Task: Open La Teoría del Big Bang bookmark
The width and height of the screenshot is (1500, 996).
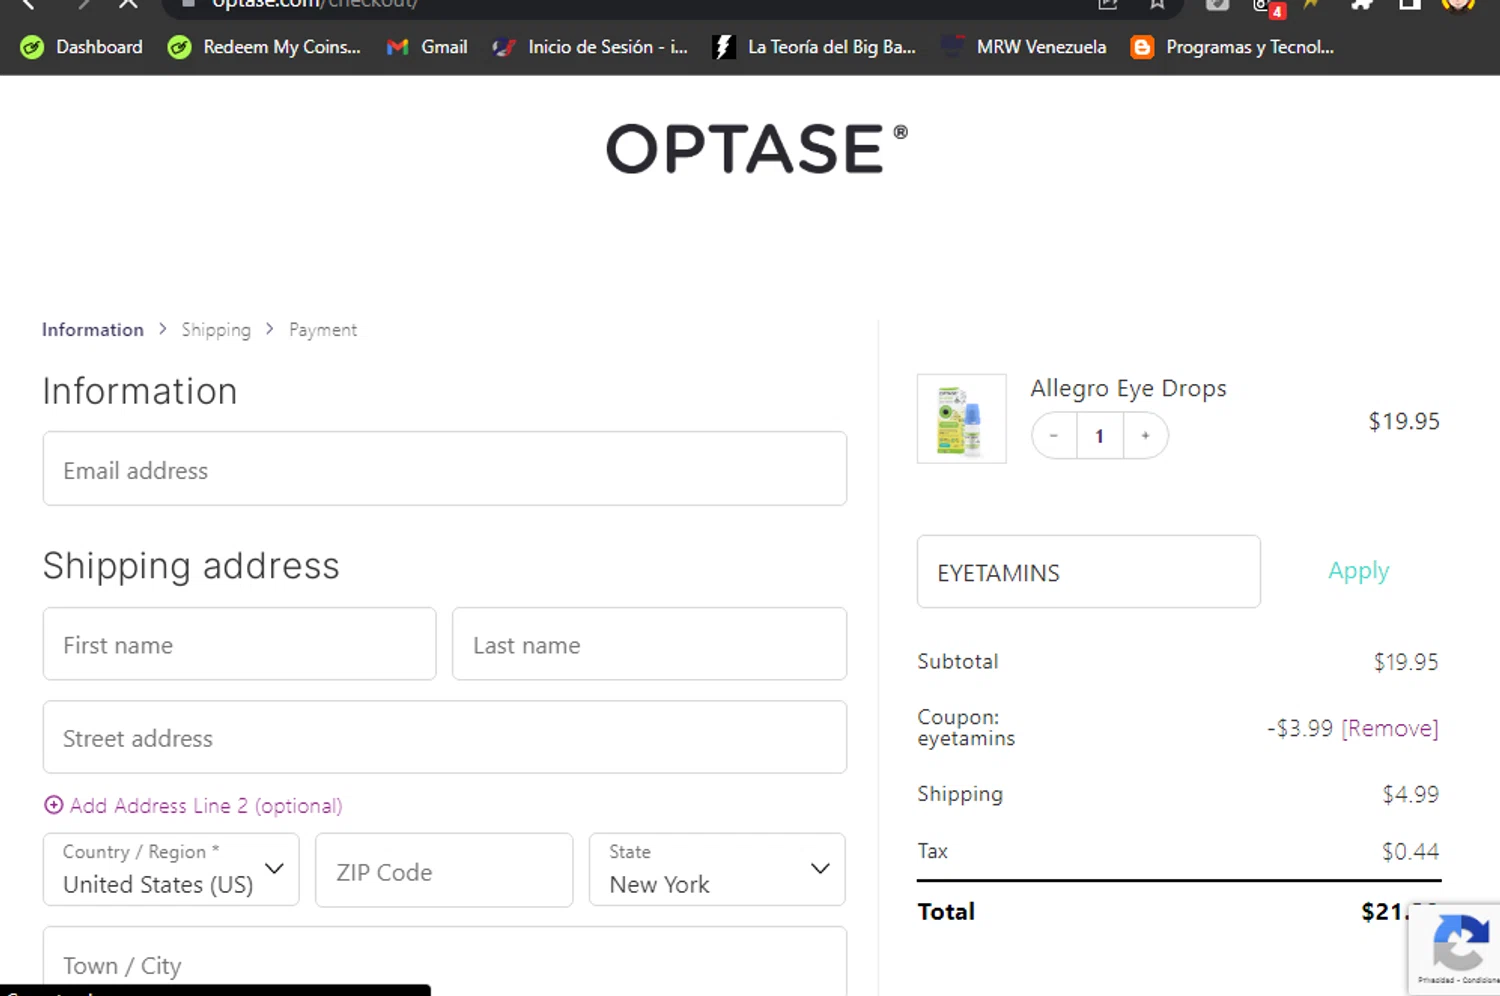Action: 814,47
